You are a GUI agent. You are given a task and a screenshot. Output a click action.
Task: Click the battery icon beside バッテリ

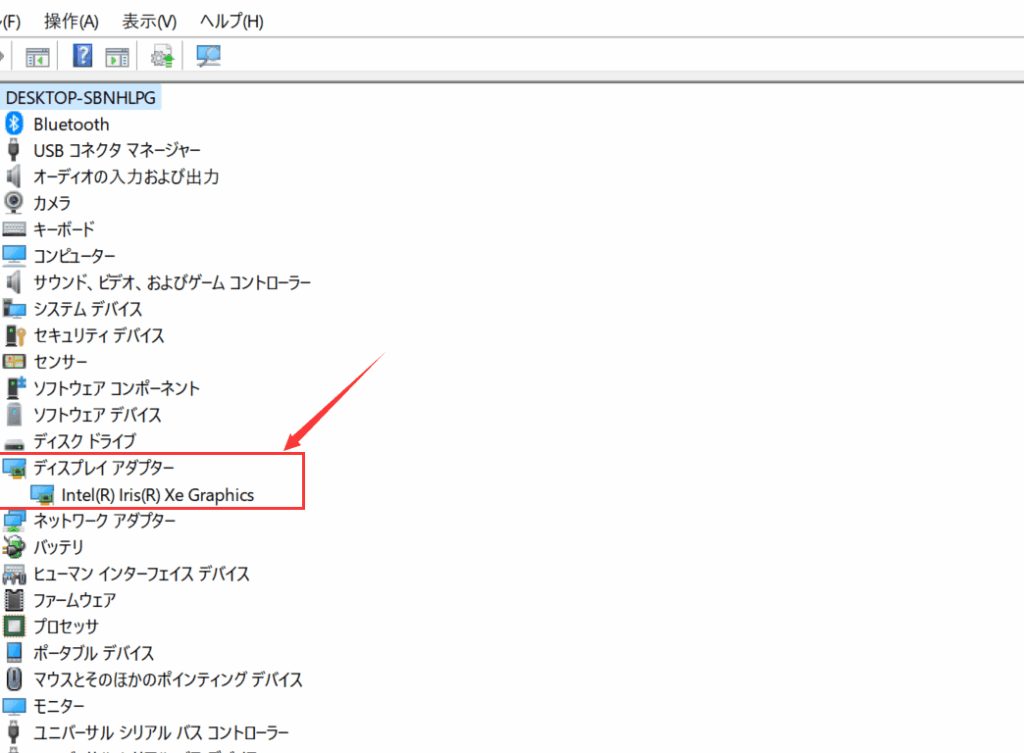[x=14, y=547]
